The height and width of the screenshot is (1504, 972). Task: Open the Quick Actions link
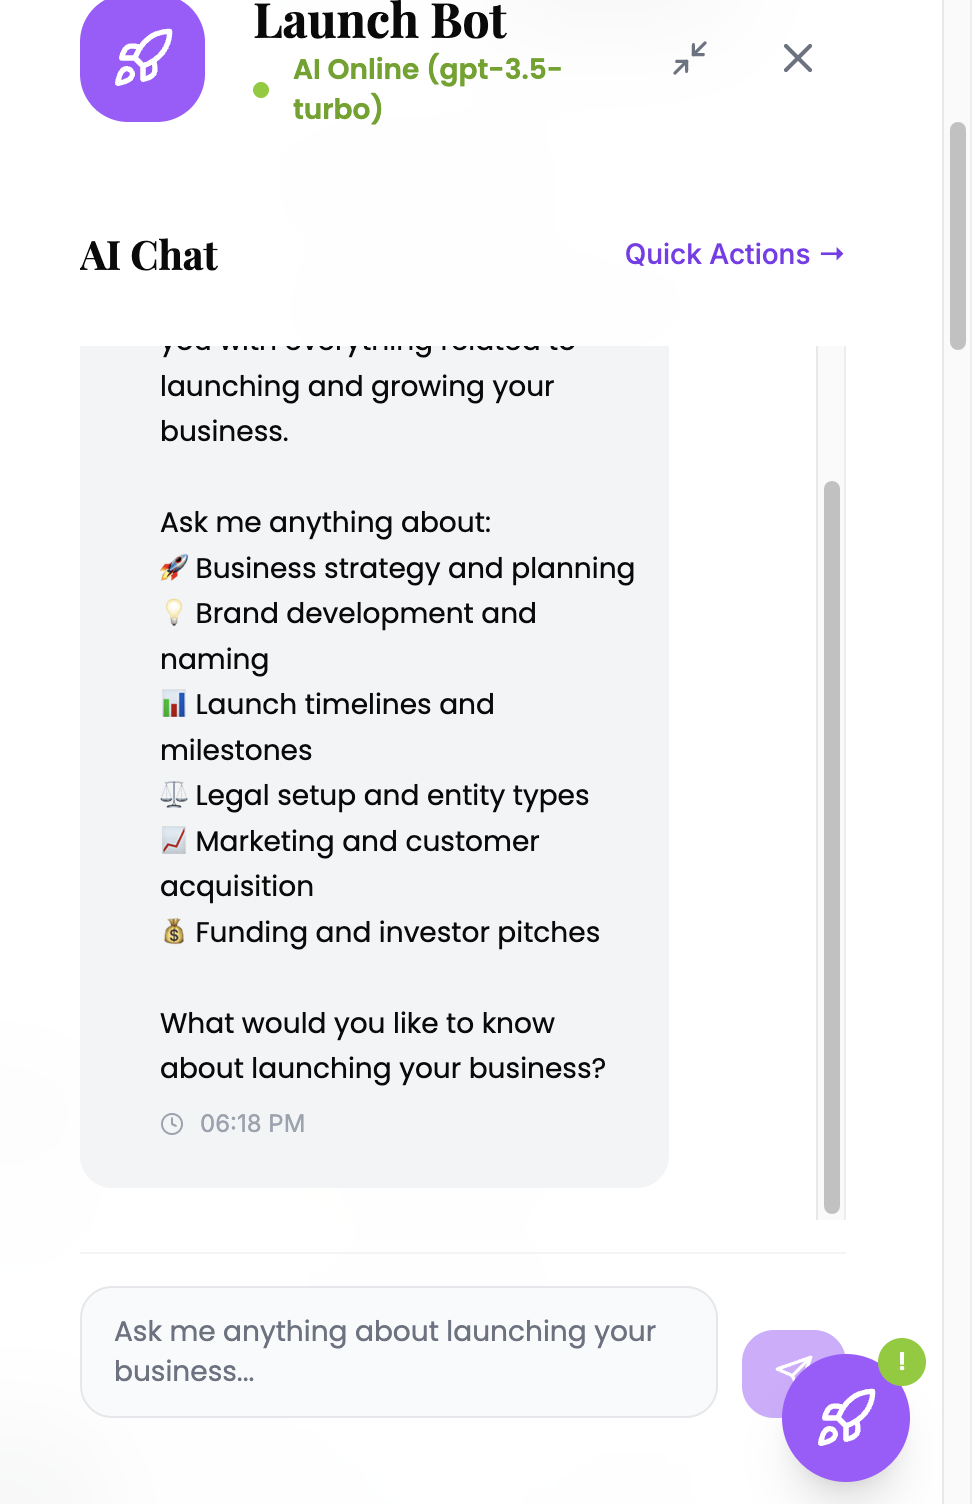pyautogui.click(x=717, y=254)
